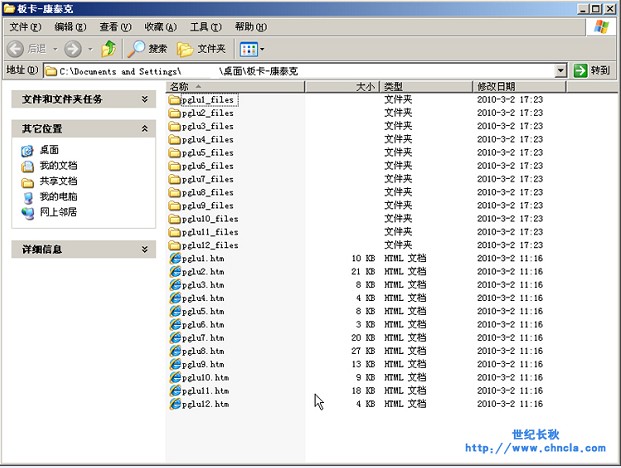Viewport: 621px width, 468px height.
Task: Toggle the Folders (文件夹) pane button
Action: pos(201,49)
